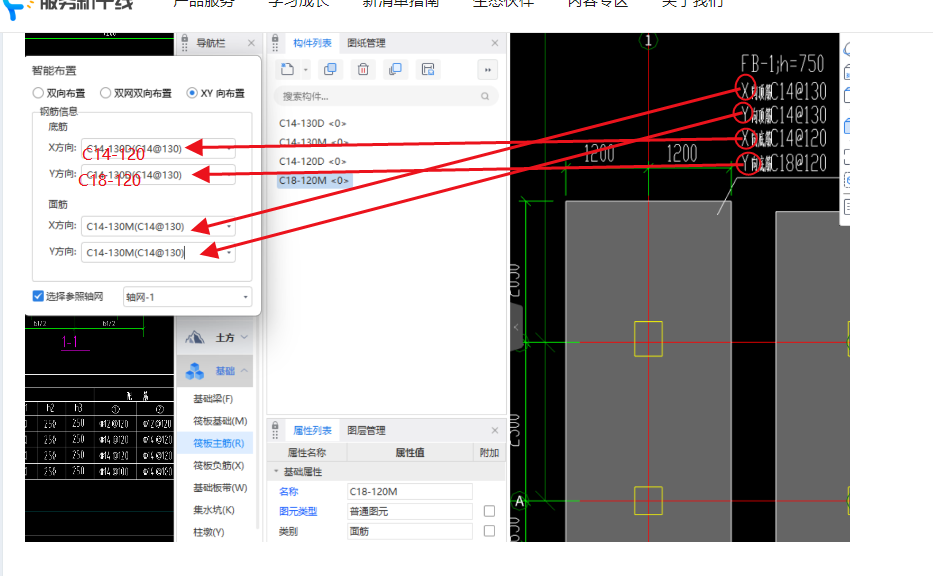Screen dimensions: 933x576
Task: Open the 面筋 X方向 C14-130M dropdown
Action: pos(229,226)
